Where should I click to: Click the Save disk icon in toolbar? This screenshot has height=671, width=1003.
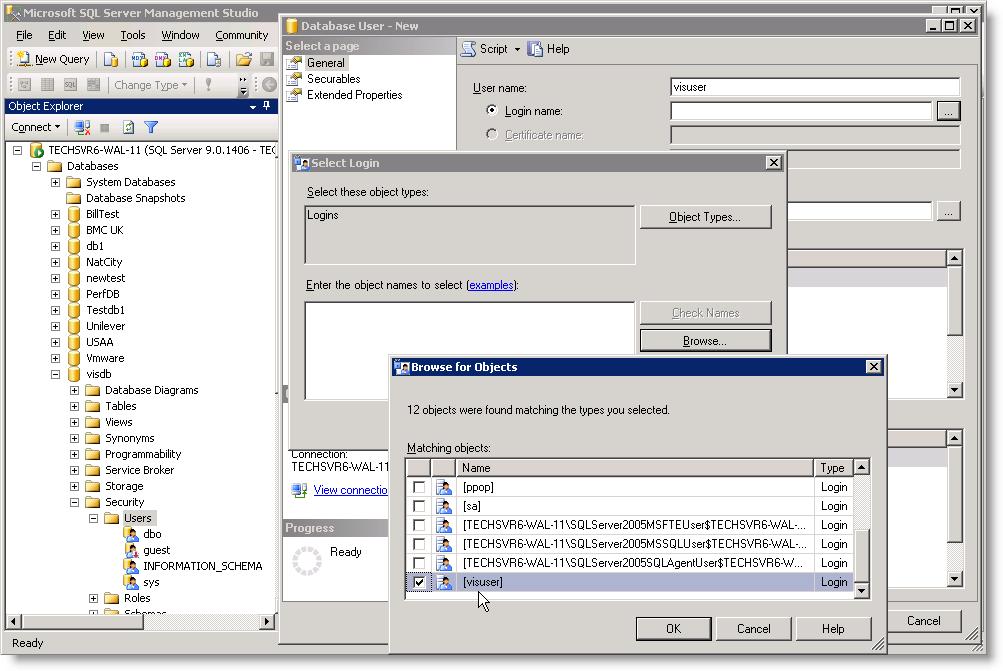[x=267, y=59]
